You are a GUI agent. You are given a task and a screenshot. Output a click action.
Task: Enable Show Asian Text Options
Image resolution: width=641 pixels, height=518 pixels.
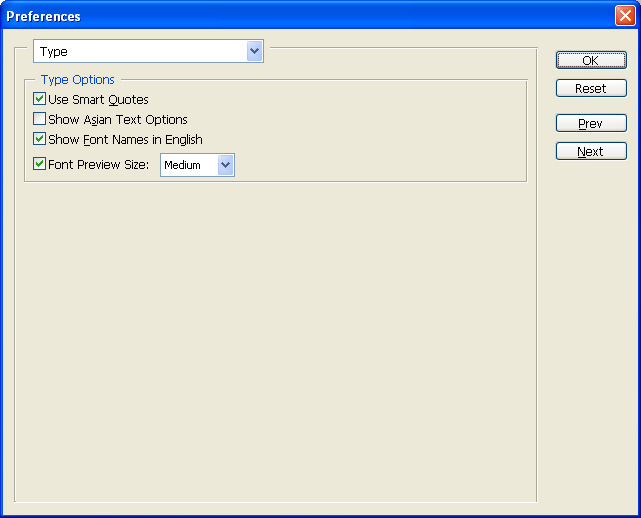tap(39, 119)
